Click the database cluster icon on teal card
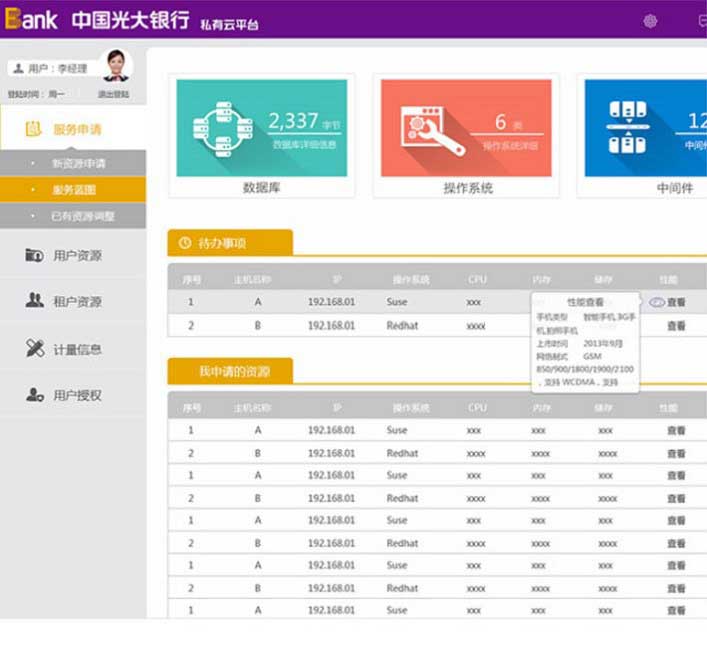 tap(222, 129)
